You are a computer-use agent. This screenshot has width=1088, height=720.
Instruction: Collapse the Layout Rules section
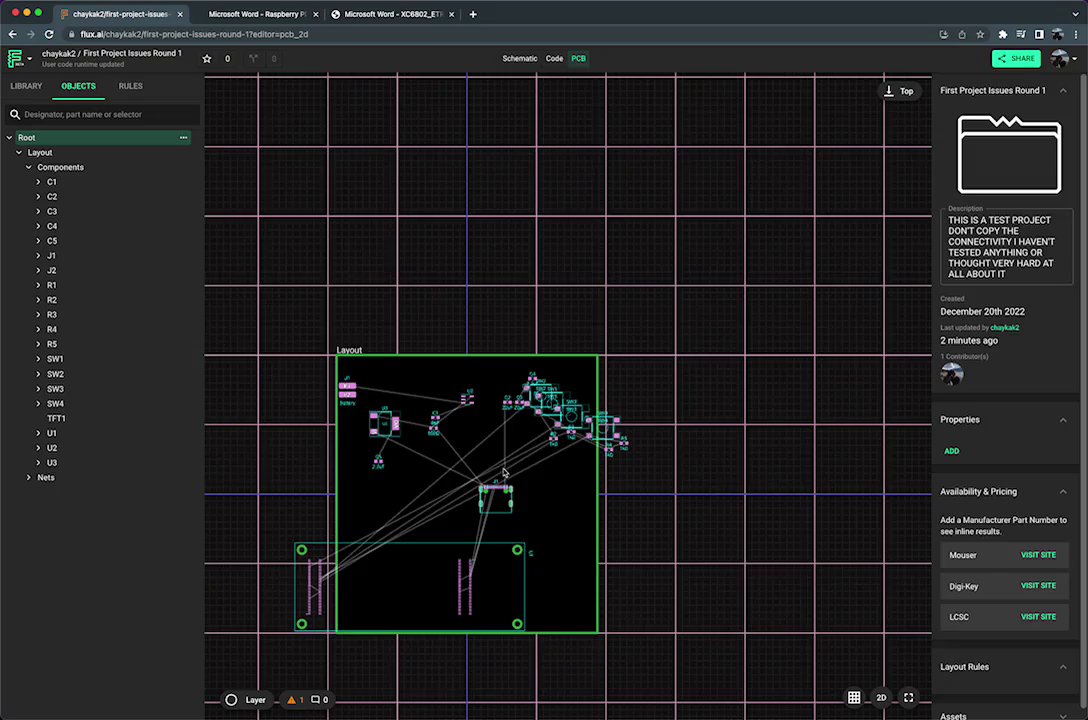tap(1062, 667)
